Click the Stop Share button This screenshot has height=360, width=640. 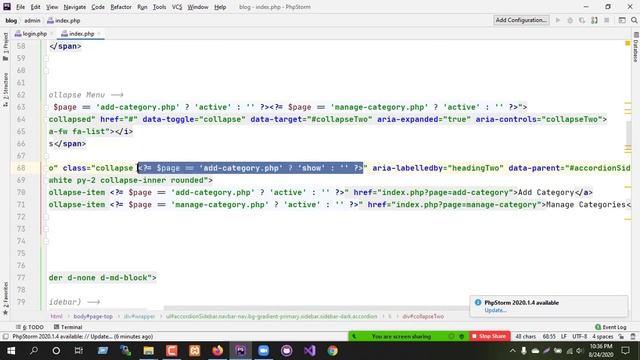489,336
